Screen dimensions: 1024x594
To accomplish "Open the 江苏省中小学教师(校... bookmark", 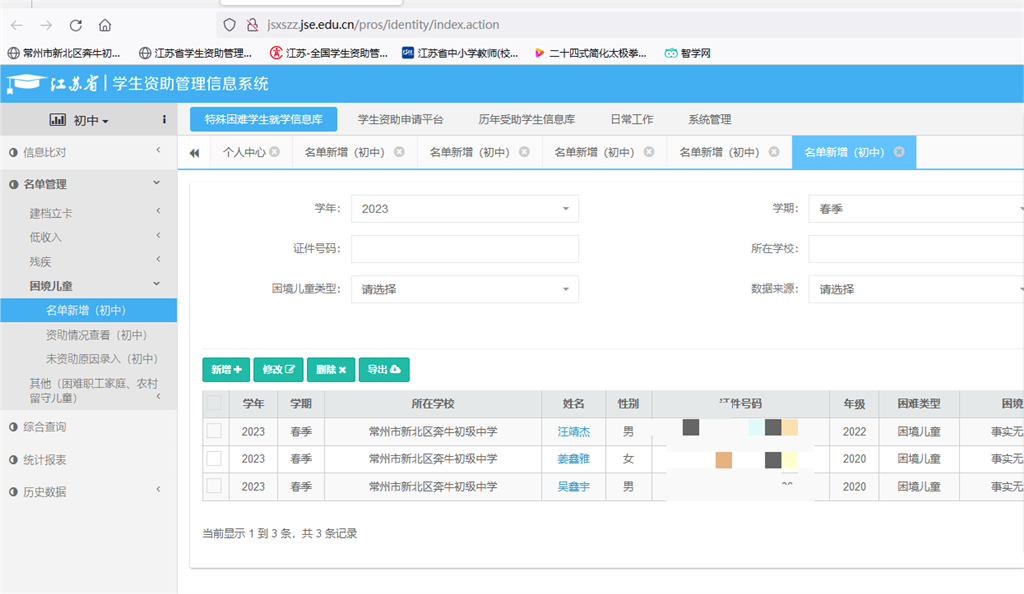I will tap(460, 54).
